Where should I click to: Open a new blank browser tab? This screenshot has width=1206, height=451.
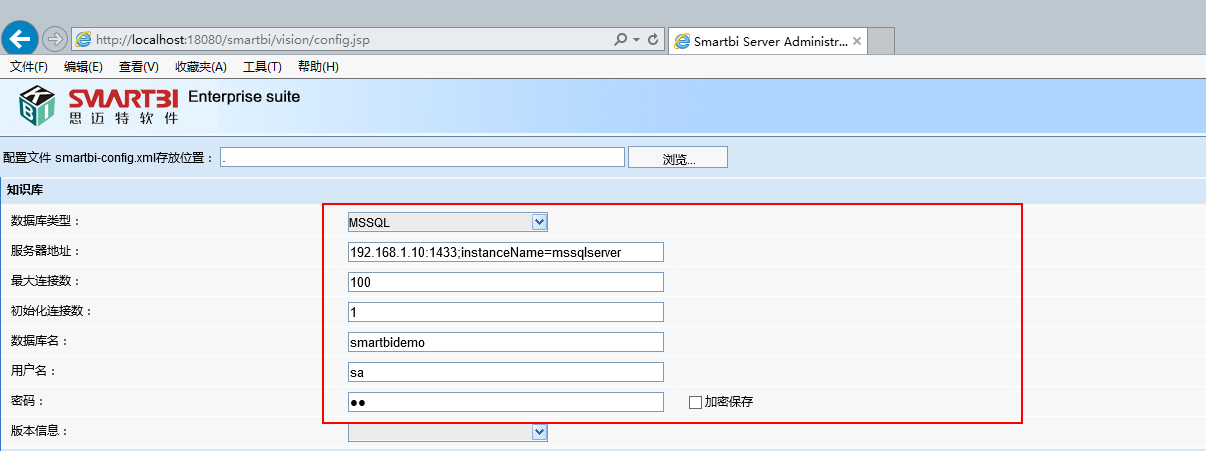click(882, 41)
